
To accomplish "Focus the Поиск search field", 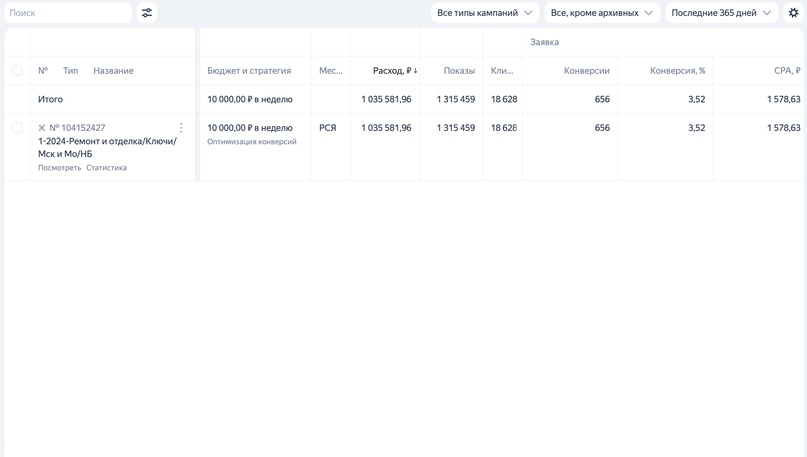I will tap(68, 13).
